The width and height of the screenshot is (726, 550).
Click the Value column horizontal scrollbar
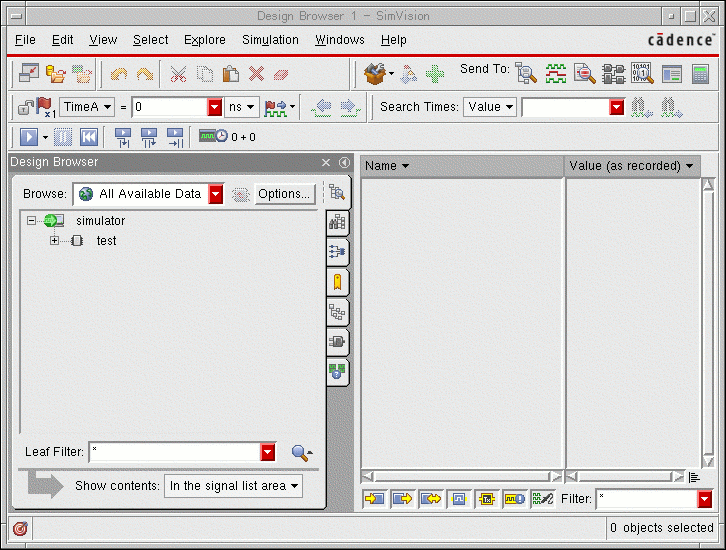click(x=625, y=476)
